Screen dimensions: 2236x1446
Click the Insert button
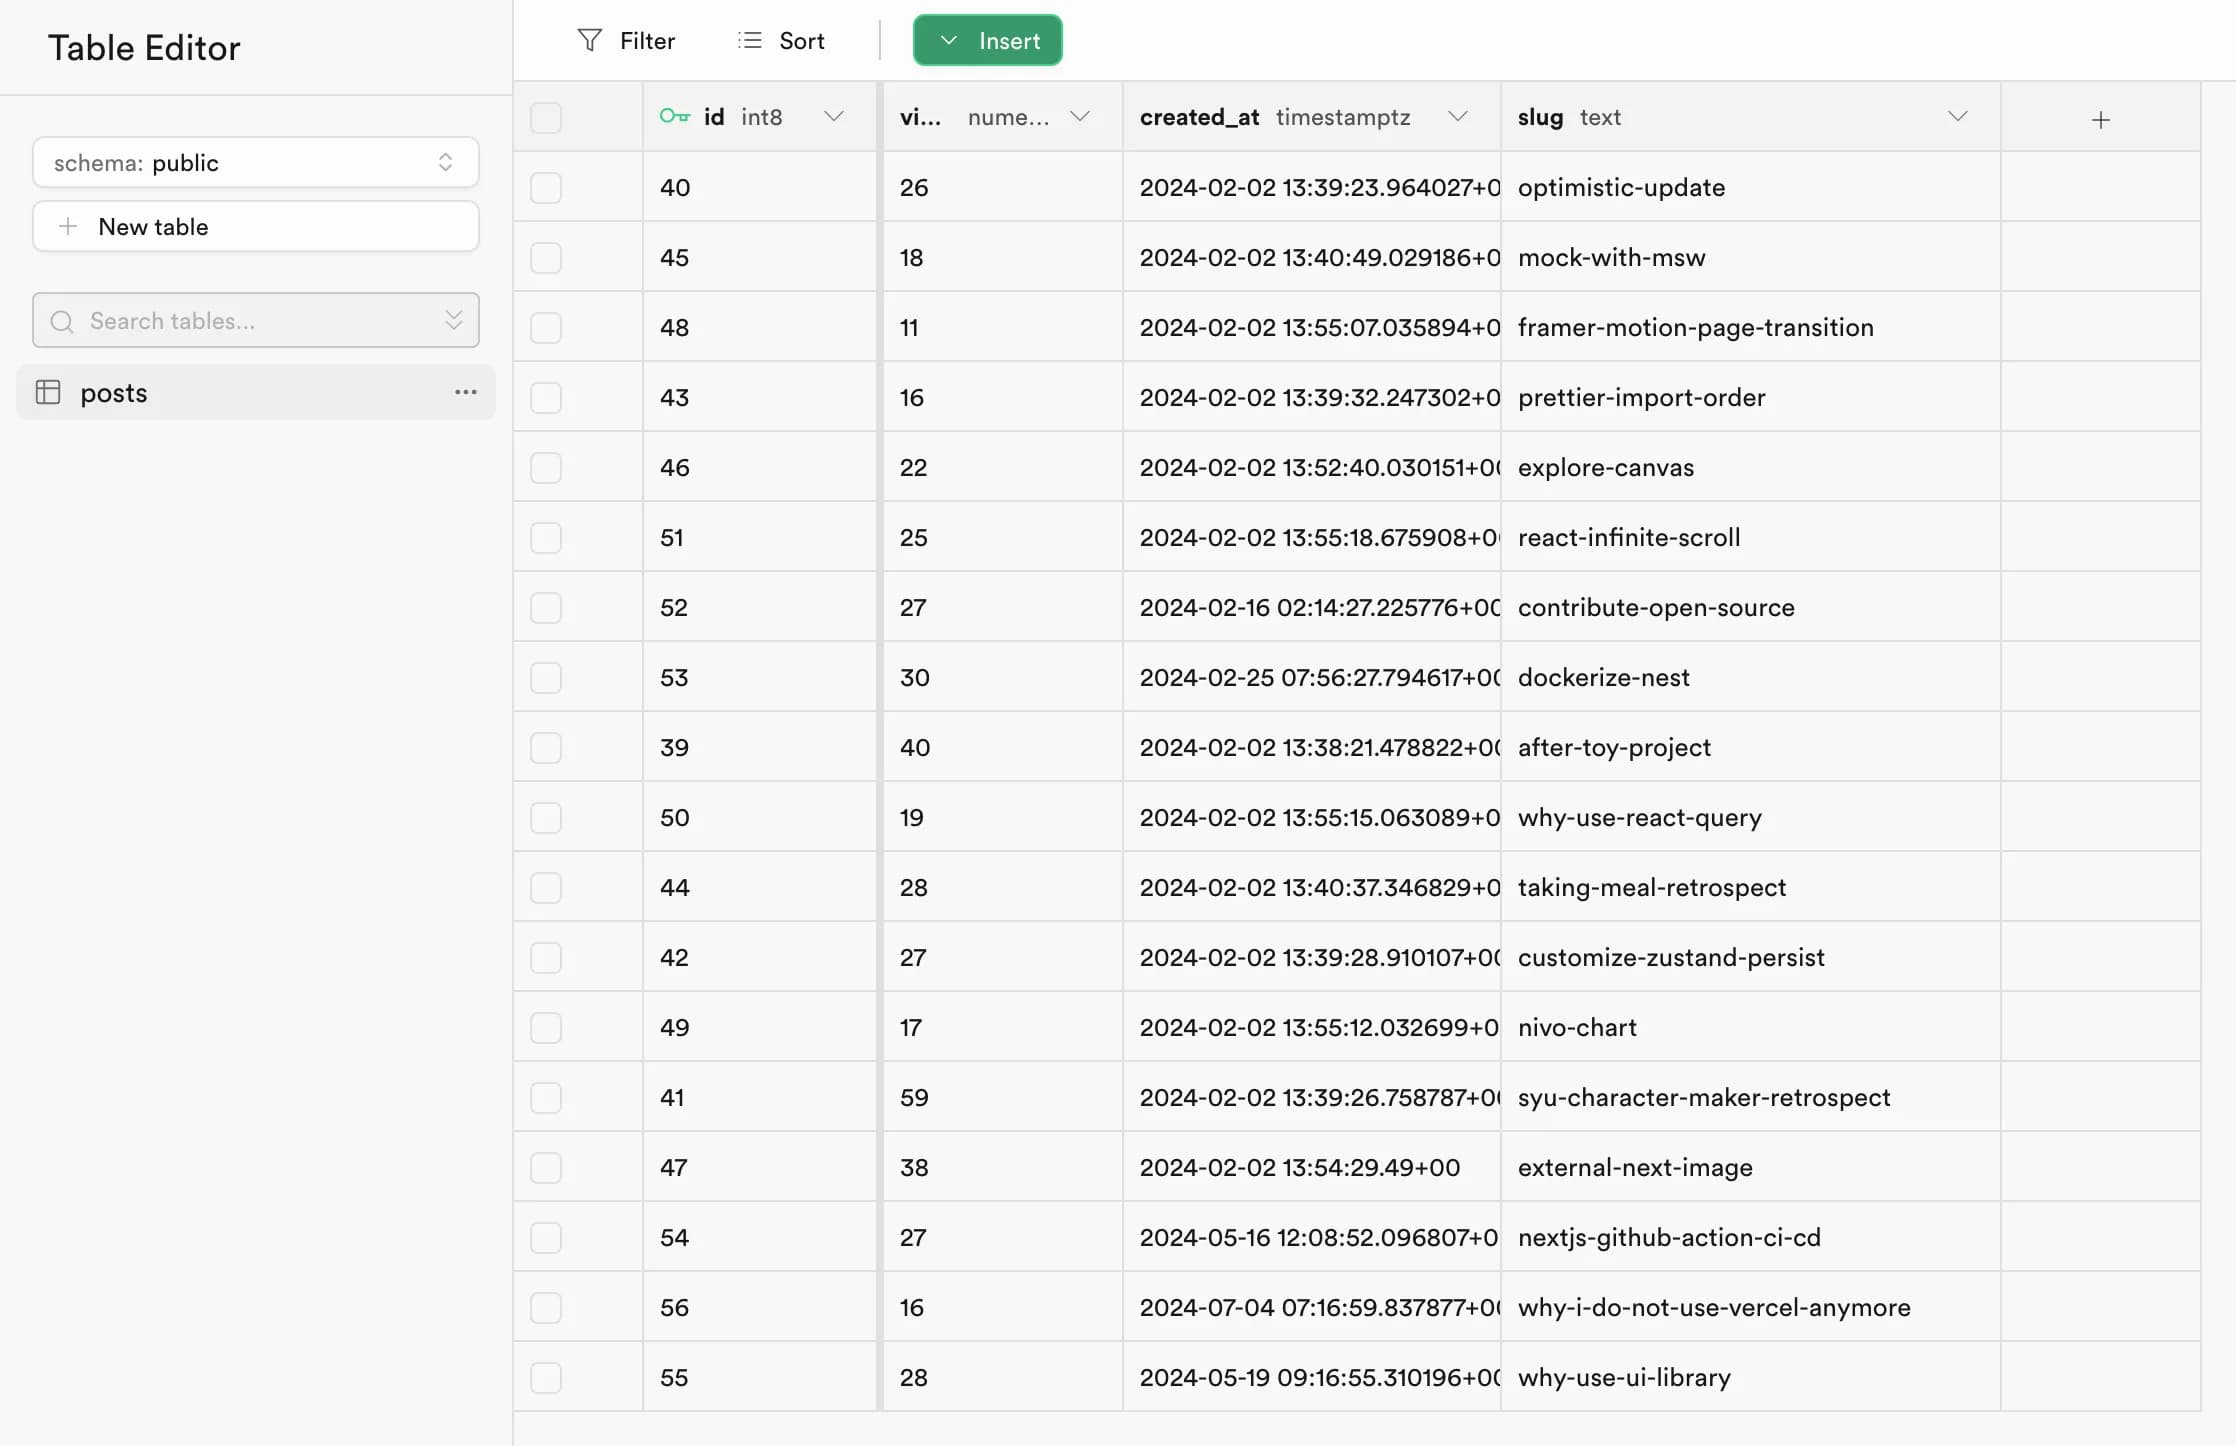(987, 40)
